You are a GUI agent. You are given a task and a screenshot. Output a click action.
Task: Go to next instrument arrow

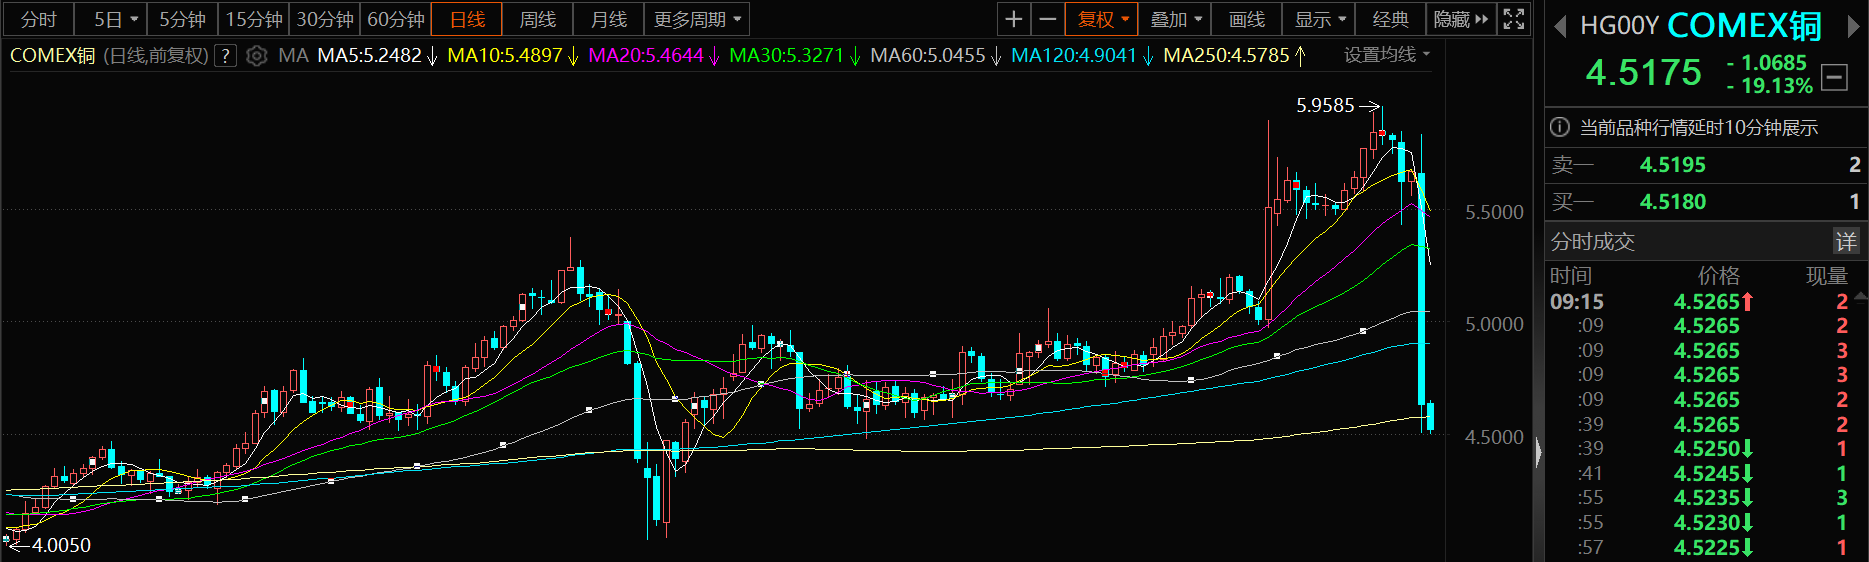[x=1852, y=26]
